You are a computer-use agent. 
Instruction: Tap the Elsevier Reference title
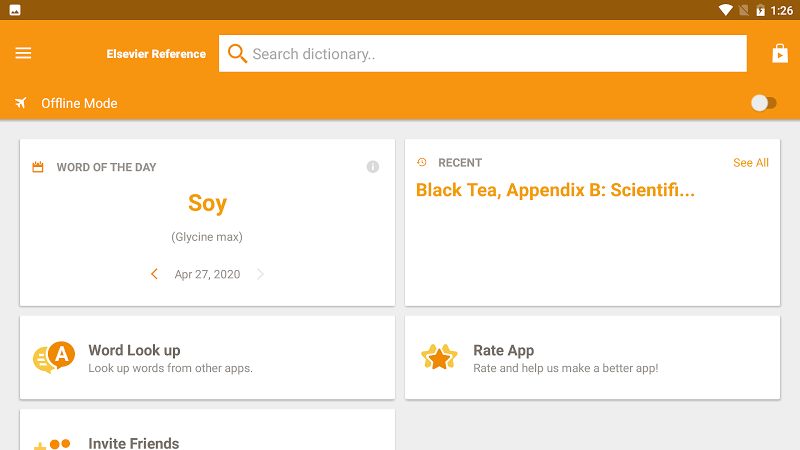[156, 54]
